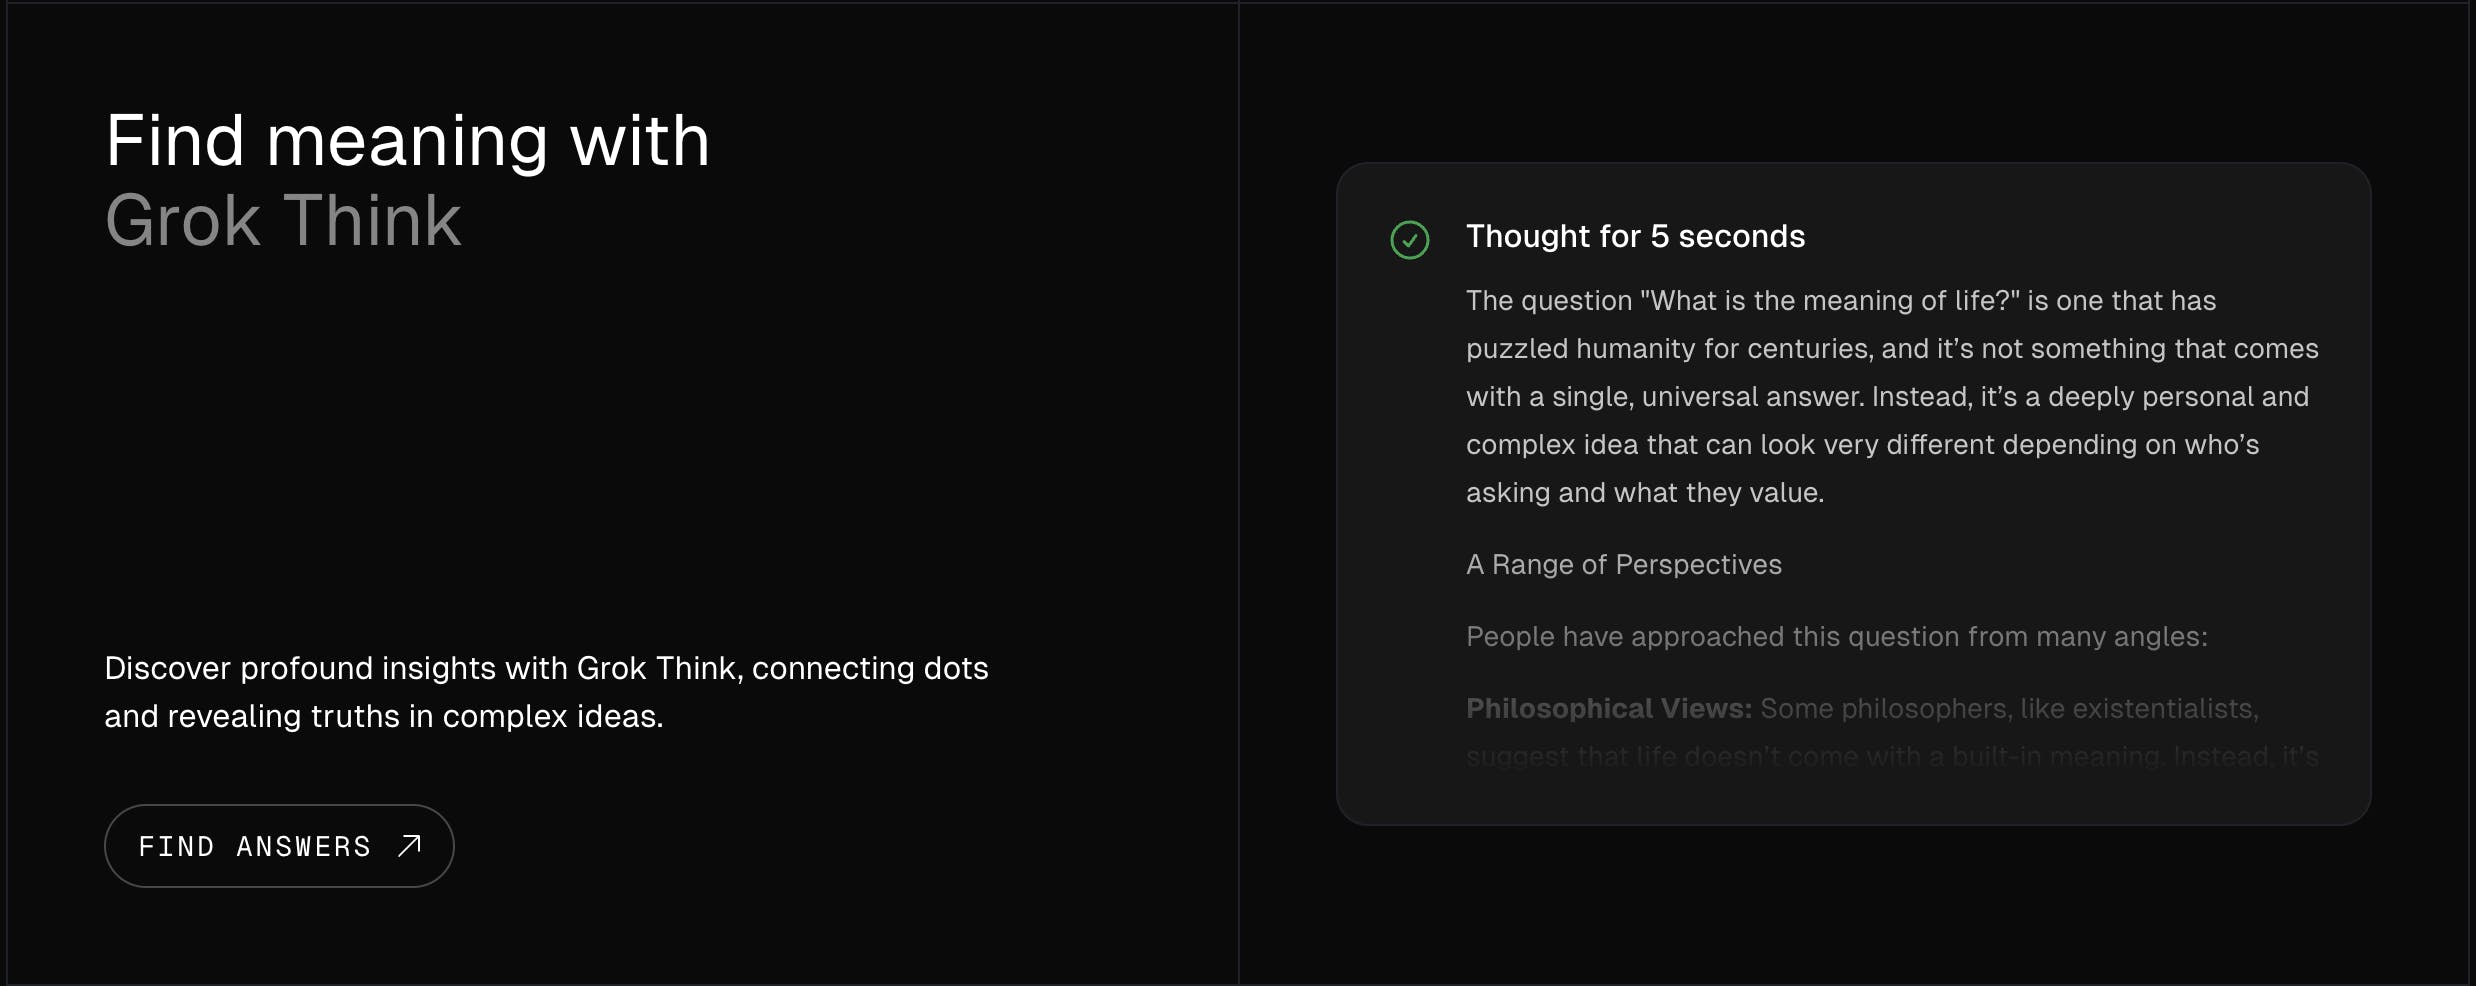Click the "asking and what they value." line
Image resolution: width=2476 pixels, height=986 pixels.
1644,493
